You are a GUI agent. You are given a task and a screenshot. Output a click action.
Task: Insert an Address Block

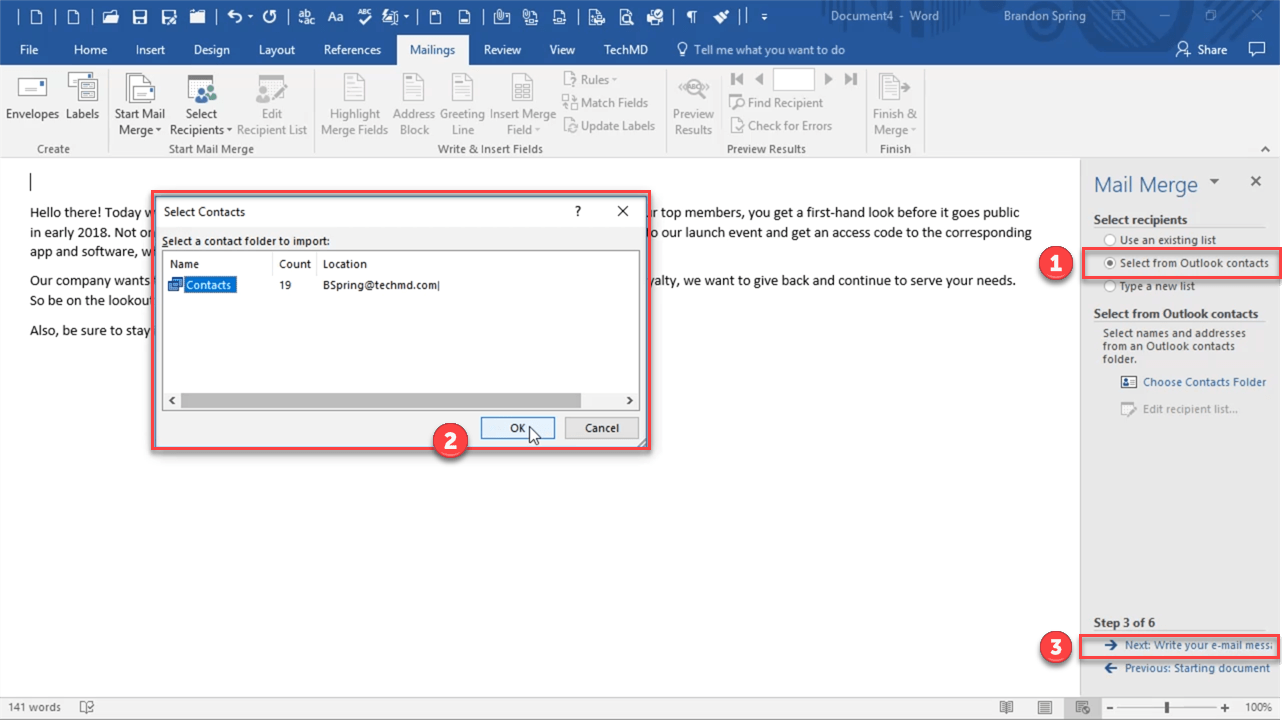(414, 105)
